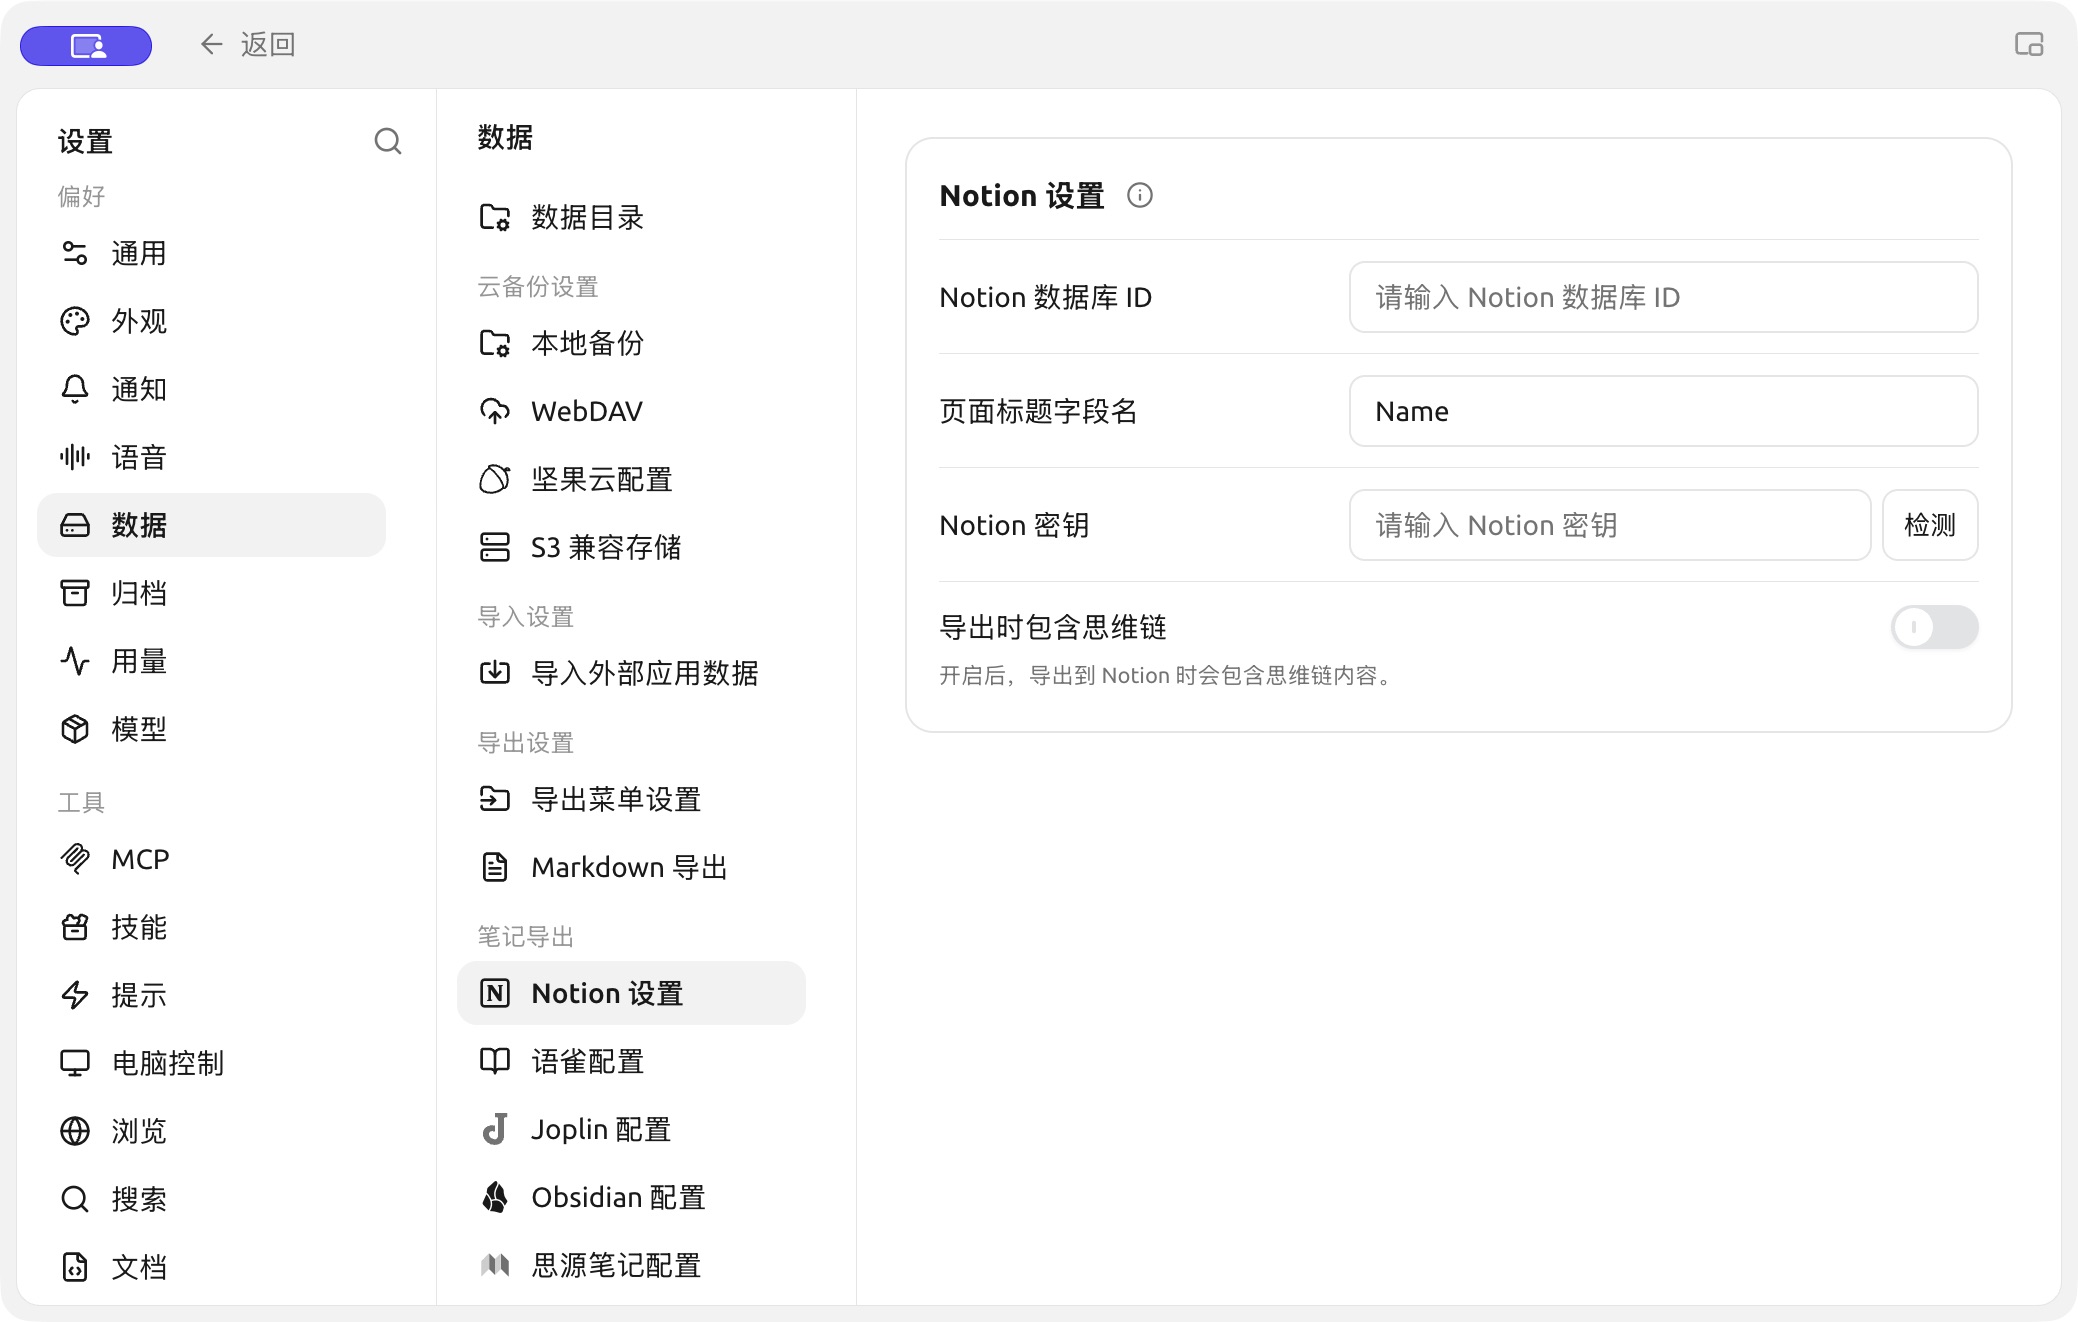Select the 坚果云配置 nut icon
Viewport: 2078px width, 1322px height.
pyautogui.click(x=495, y=479)
